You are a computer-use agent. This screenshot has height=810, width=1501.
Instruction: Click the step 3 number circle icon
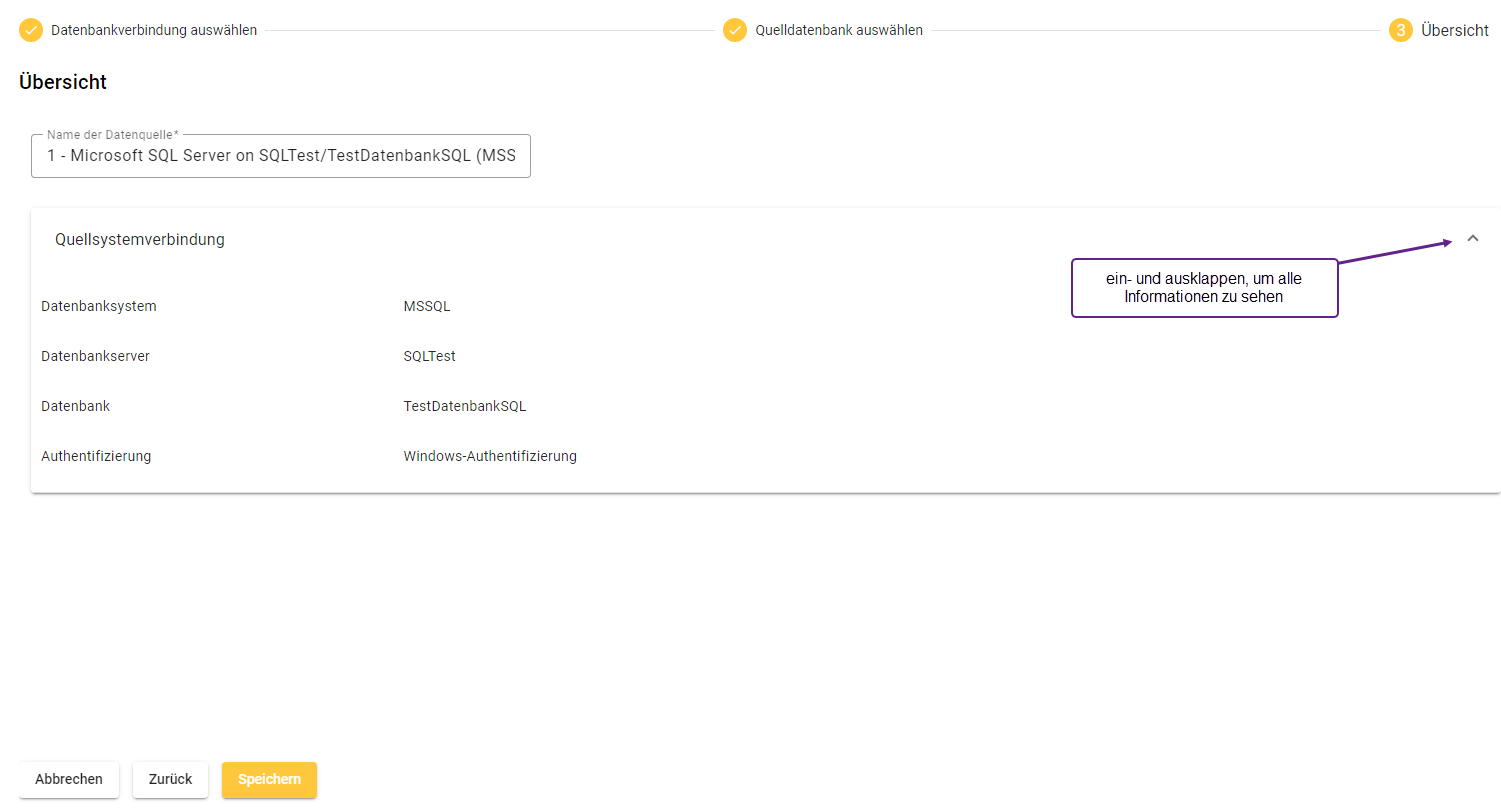1400,30
